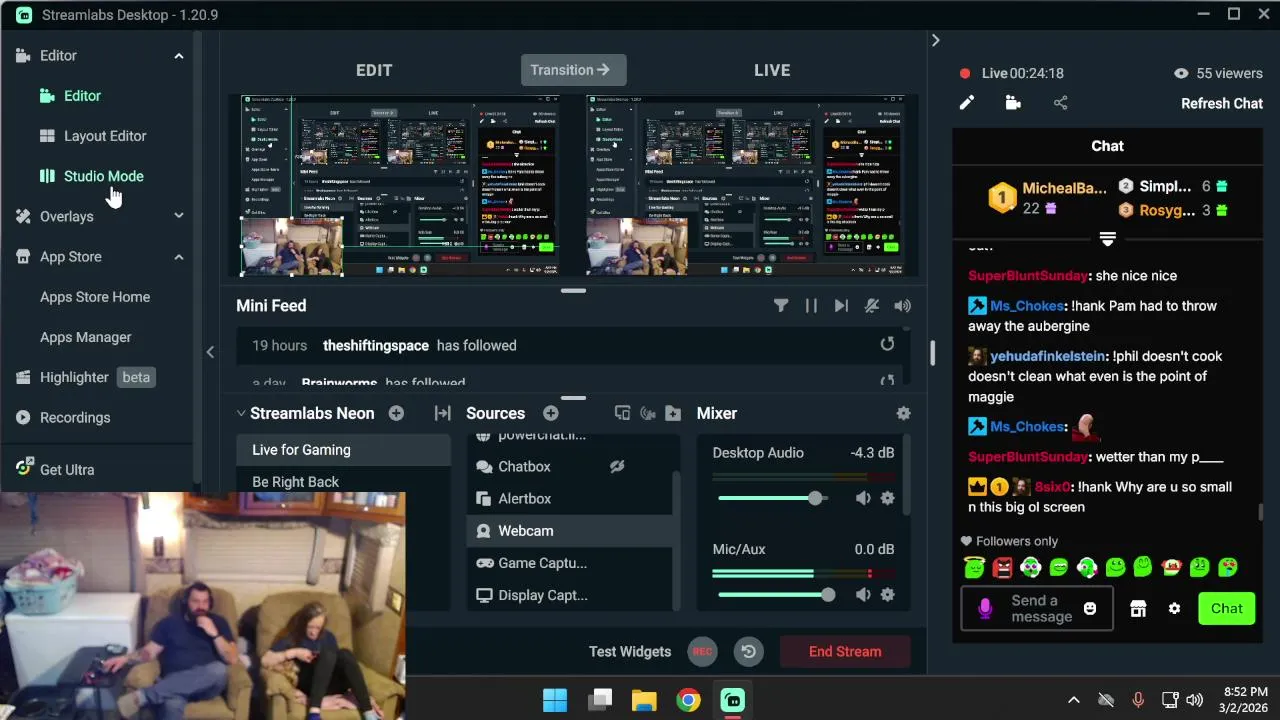This screenshot has width=1280, height=720.
Task: Share the stream with share icon
Action: pos(1060,103)
